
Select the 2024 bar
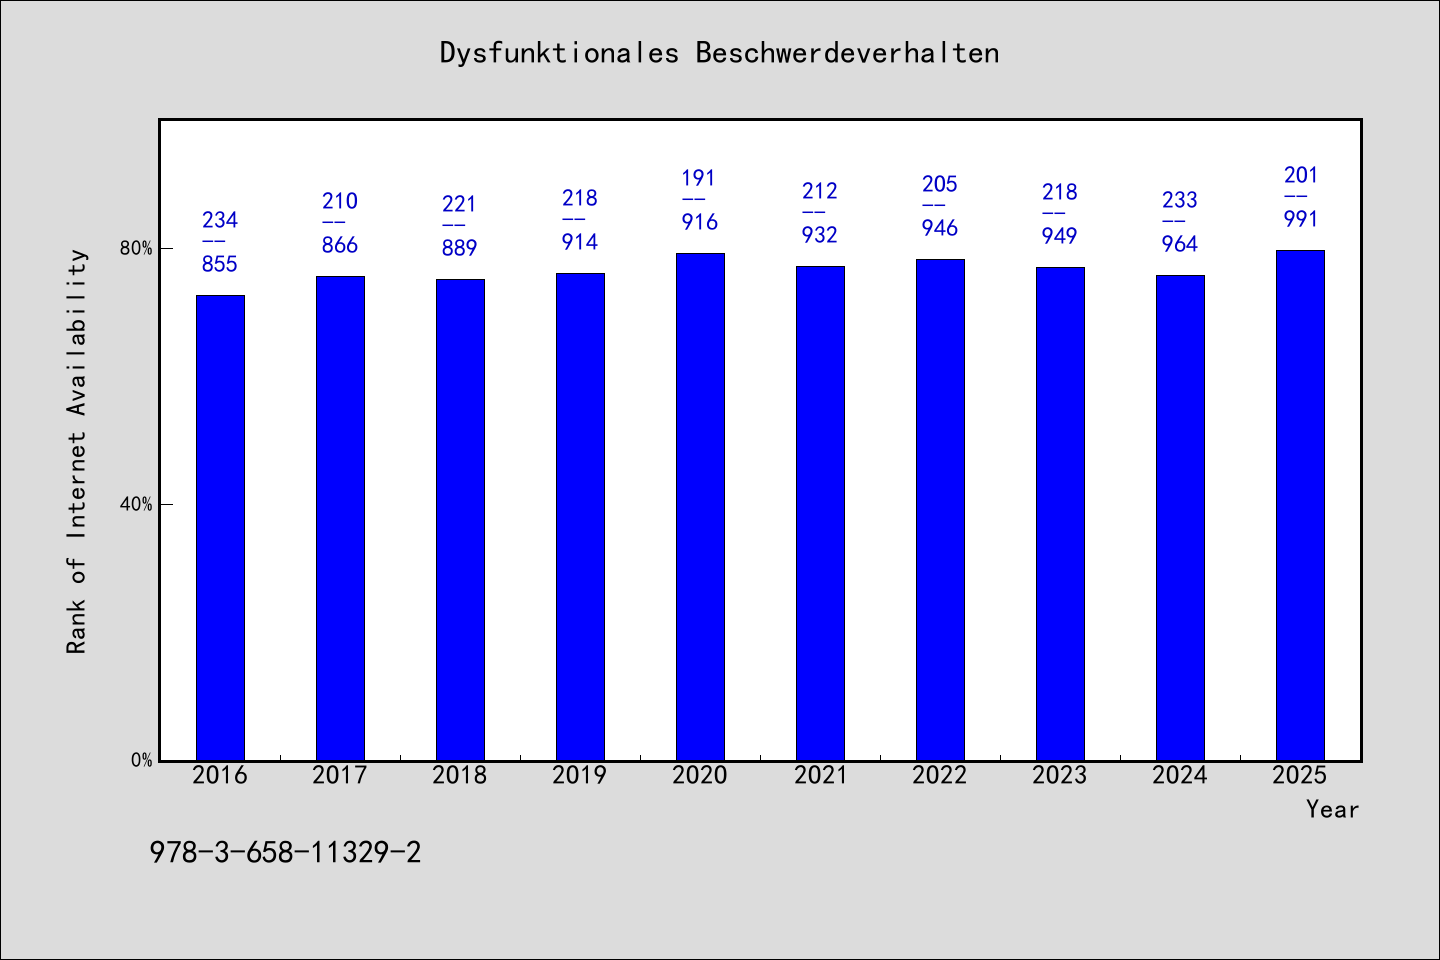[x=1180, y=518]
